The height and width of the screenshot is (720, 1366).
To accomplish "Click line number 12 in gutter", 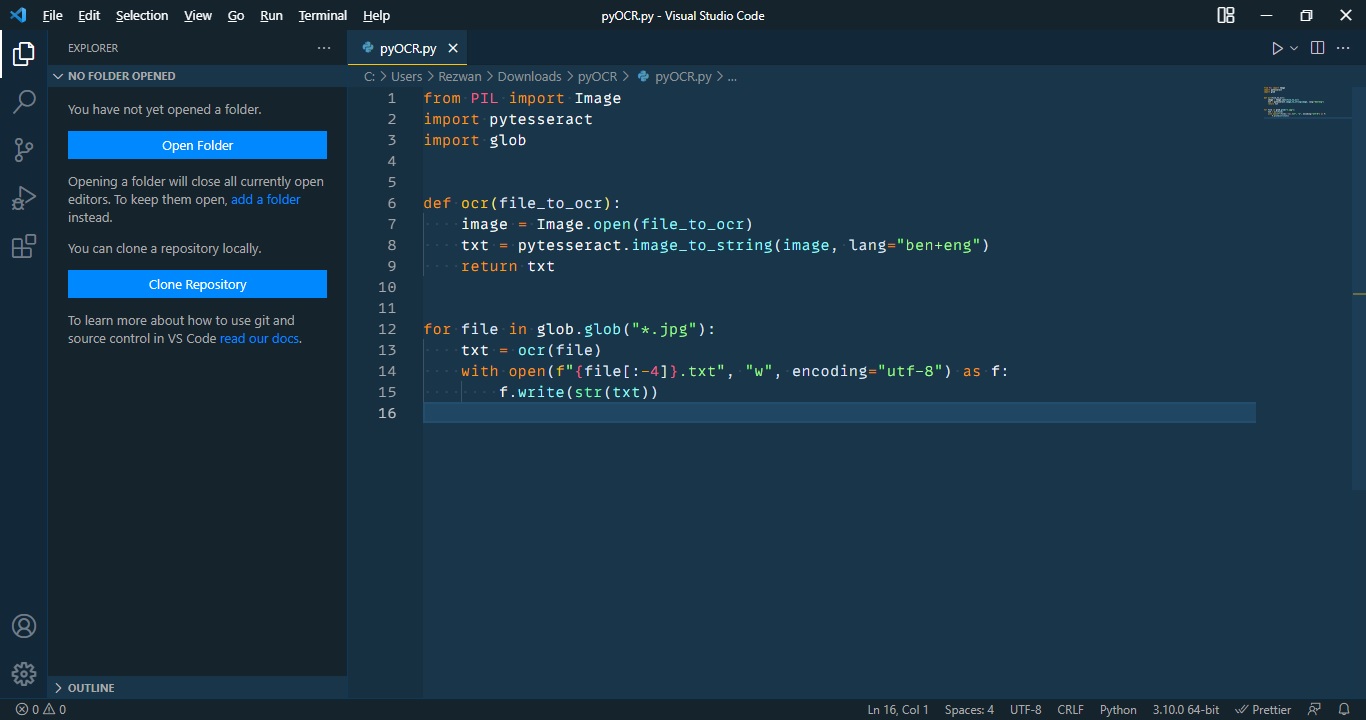I will 387,329.
